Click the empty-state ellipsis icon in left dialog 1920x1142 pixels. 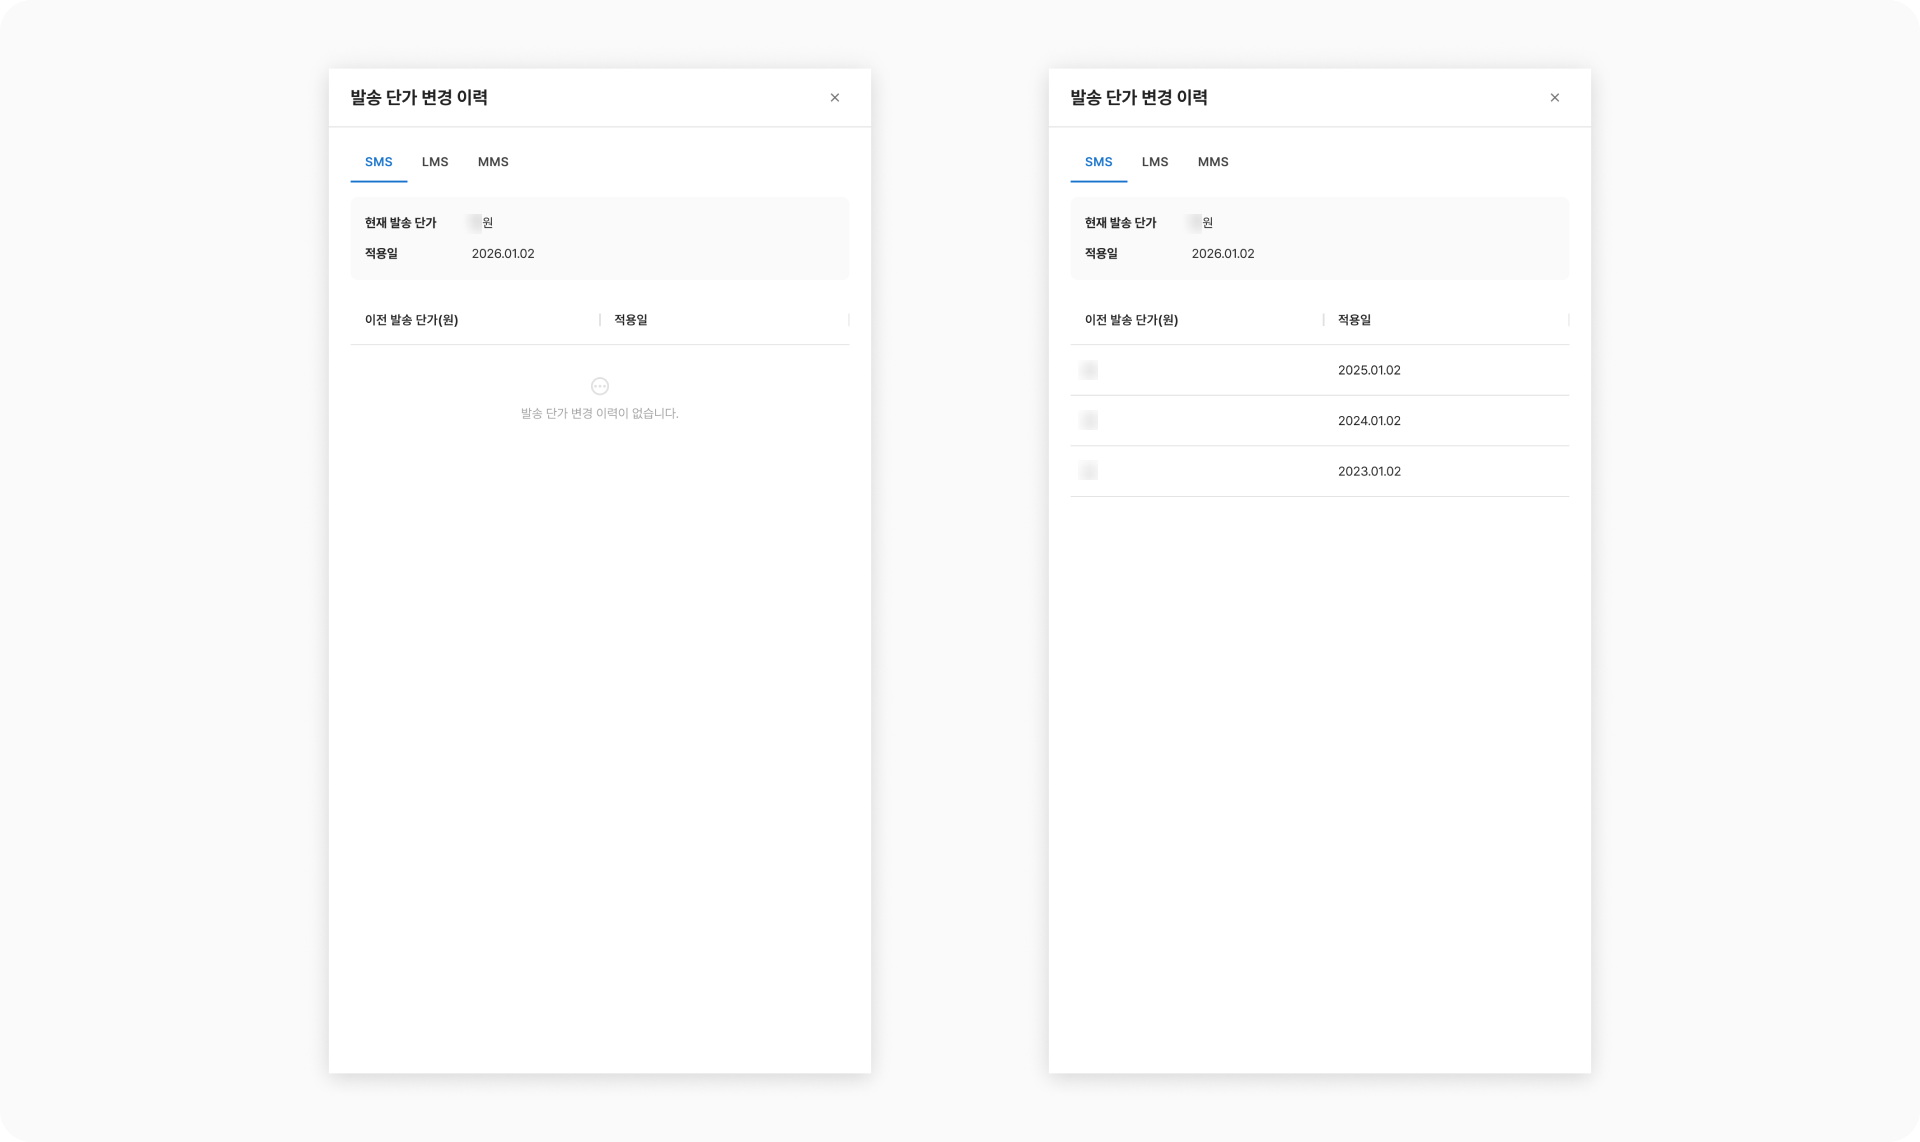pos(600,386)
